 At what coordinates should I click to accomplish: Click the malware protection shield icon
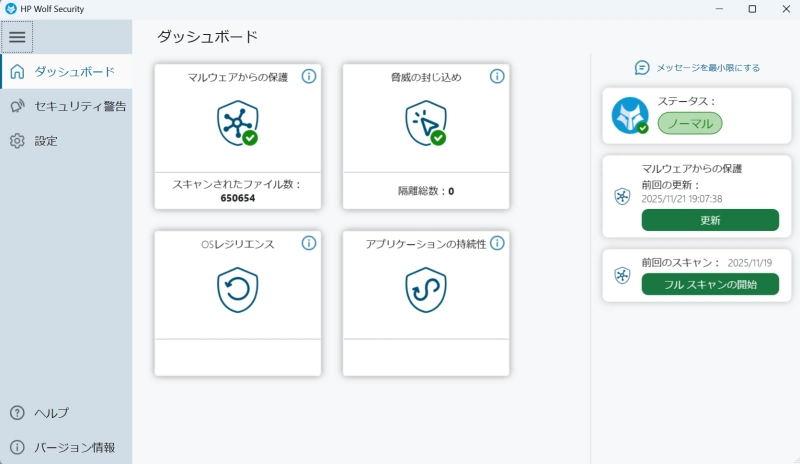(x=237, y=123)
